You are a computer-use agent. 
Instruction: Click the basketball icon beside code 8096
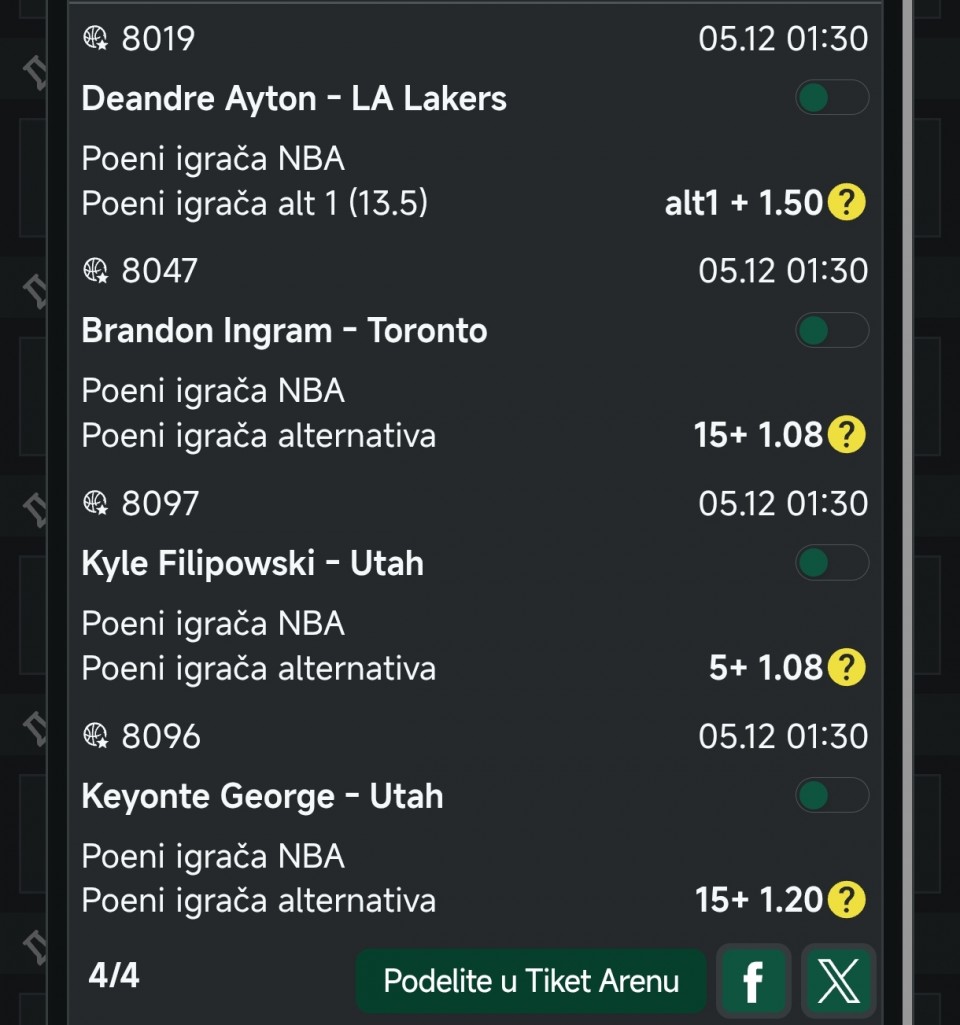click(95, 736)
